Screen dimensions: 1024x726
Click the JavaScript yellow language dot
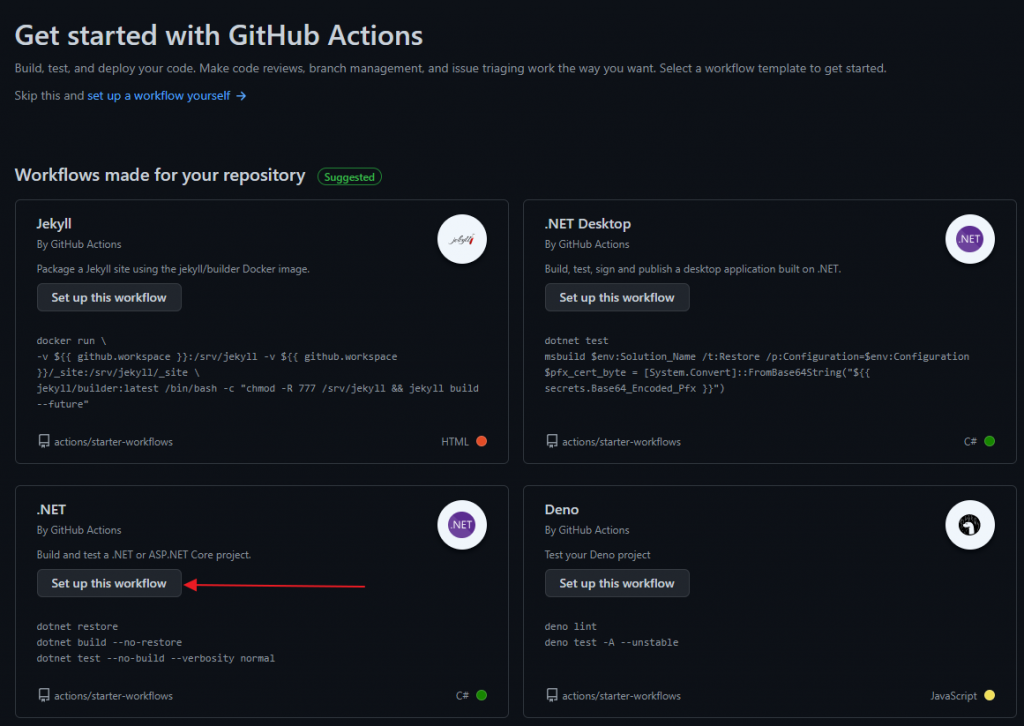[989, 695]
